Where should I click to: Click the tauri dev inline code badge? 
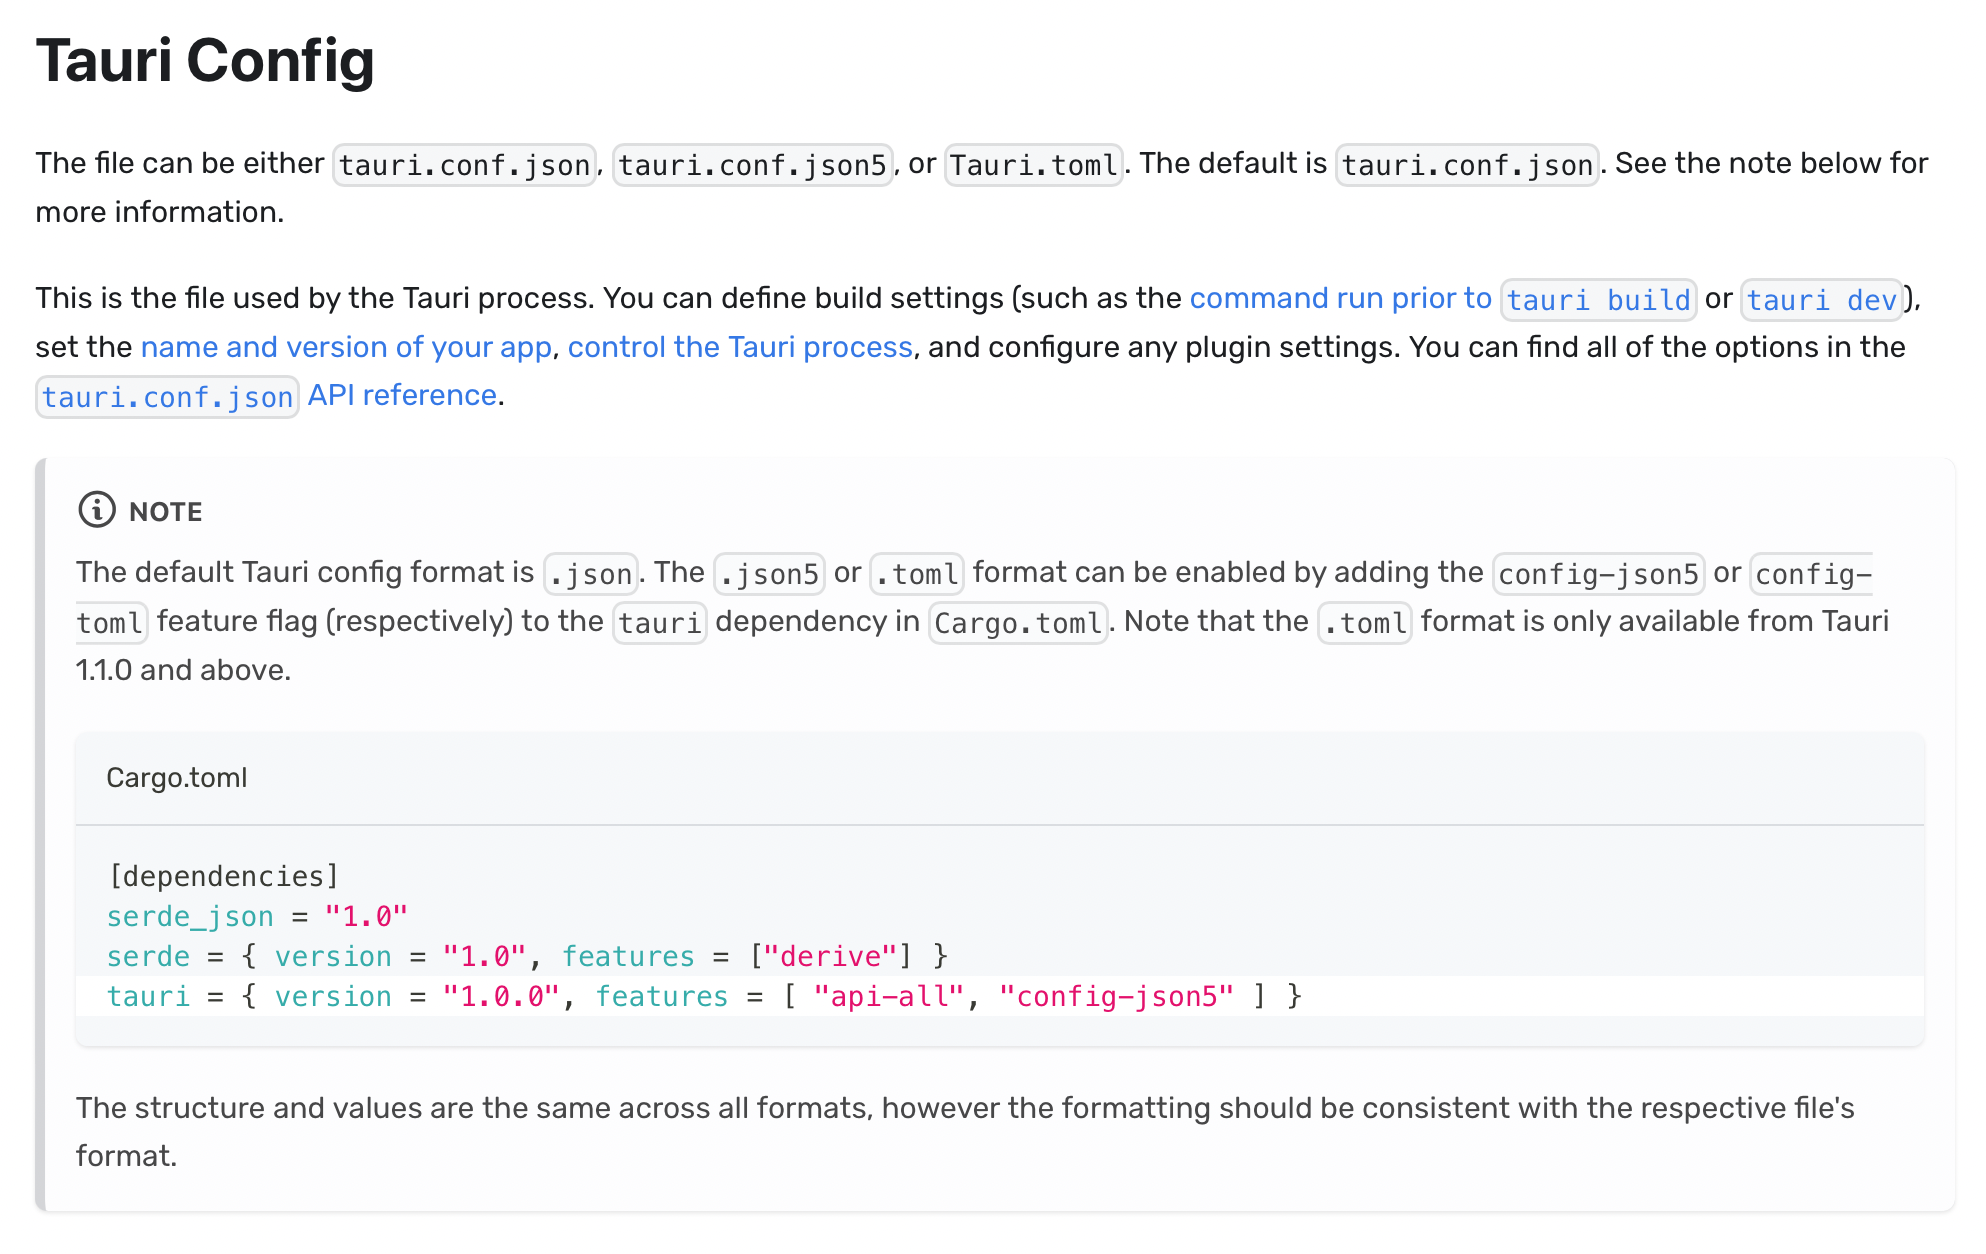(1822, 299)
